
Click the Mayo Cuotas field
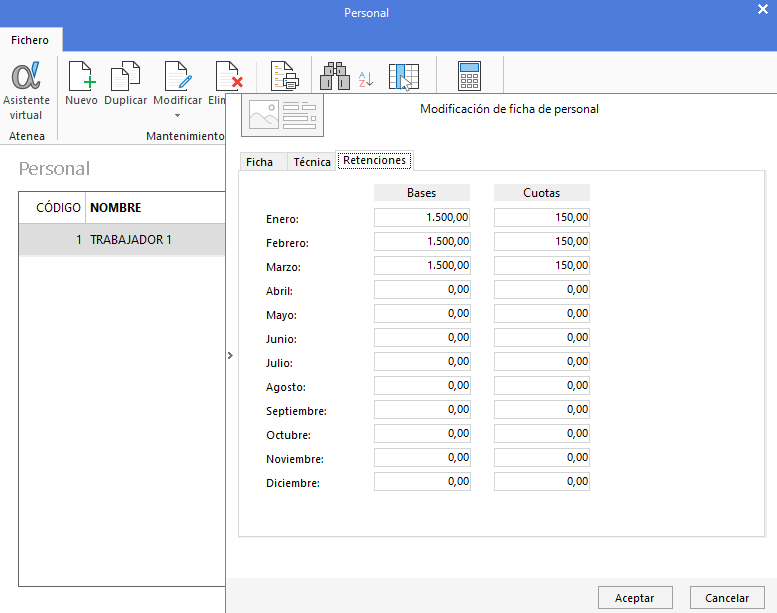[x=542, y=313]
